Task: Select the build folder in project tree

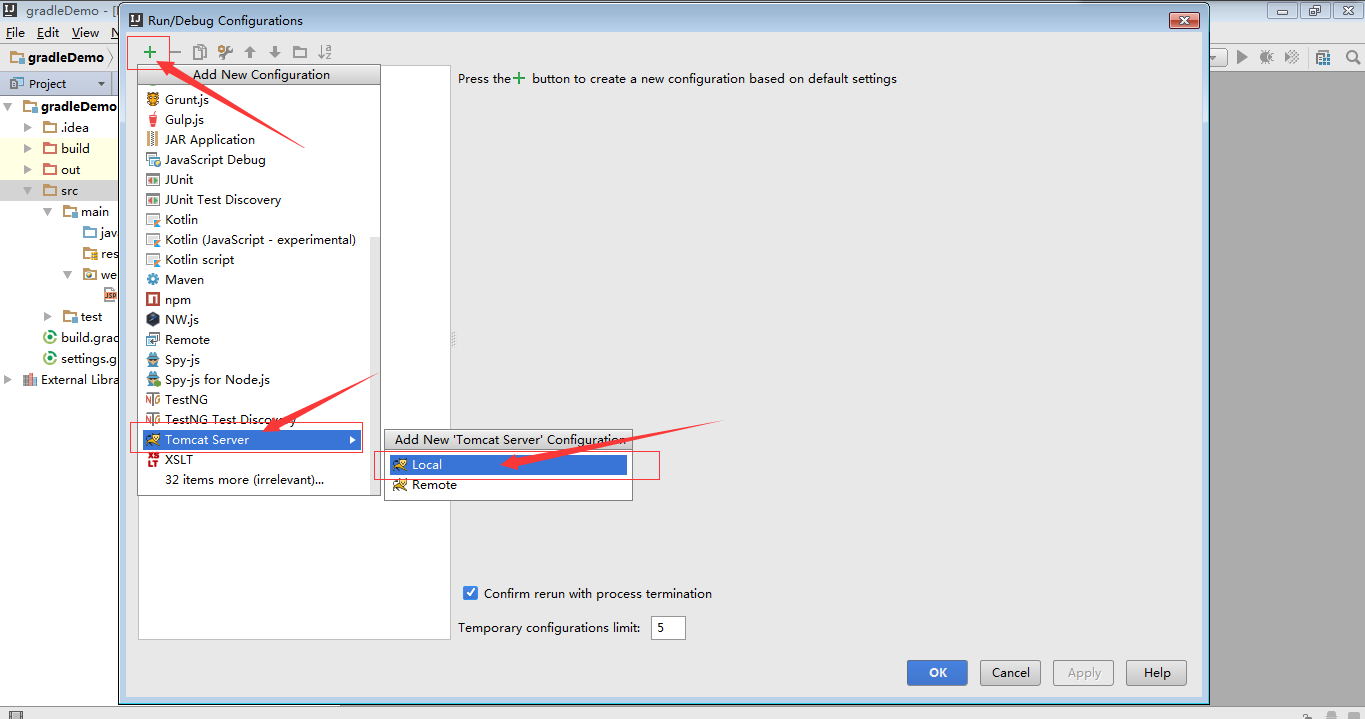Action: point(66,148)
